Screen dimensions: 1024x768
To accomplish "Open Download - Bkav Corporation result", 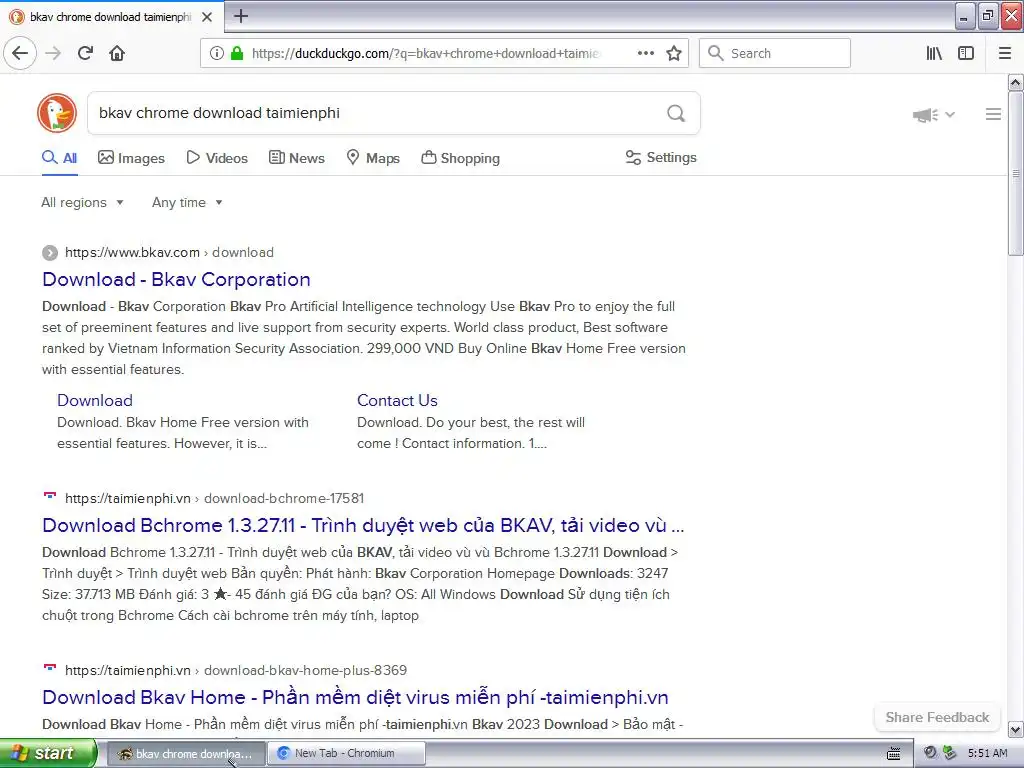I will tap(176, 280).
